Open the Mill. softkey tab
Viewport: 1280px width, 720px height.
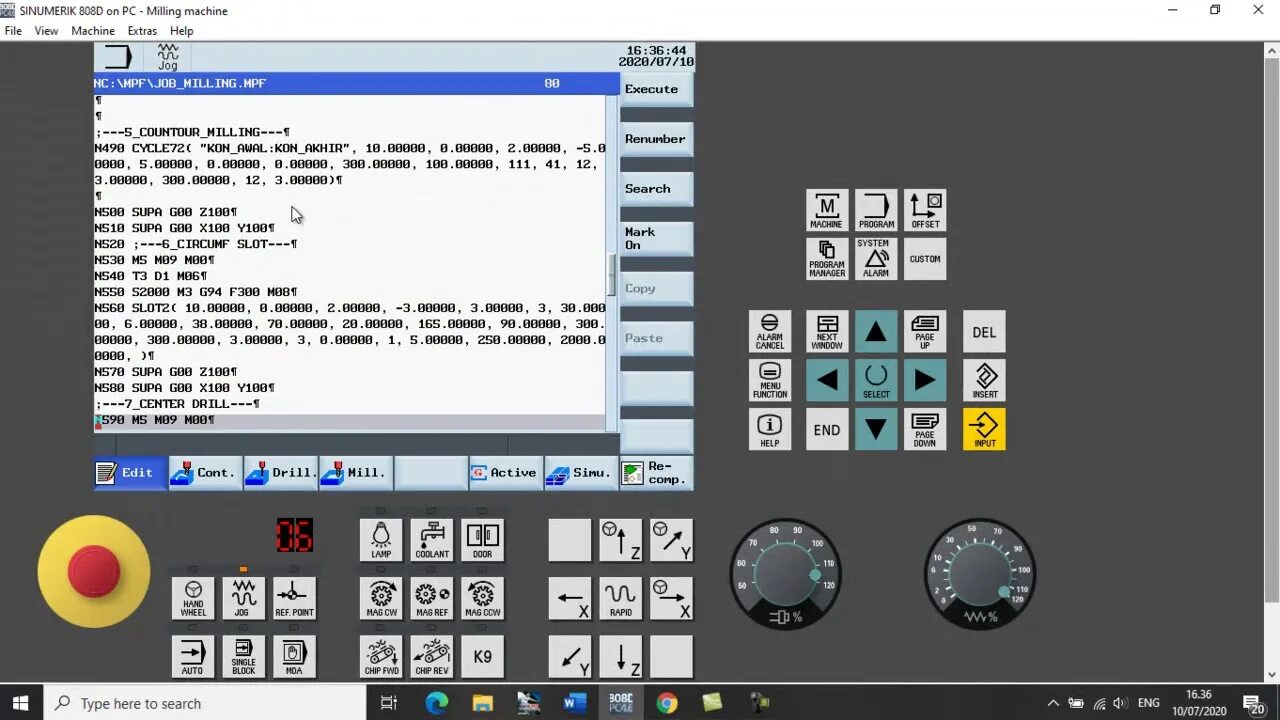pos(355,473)
